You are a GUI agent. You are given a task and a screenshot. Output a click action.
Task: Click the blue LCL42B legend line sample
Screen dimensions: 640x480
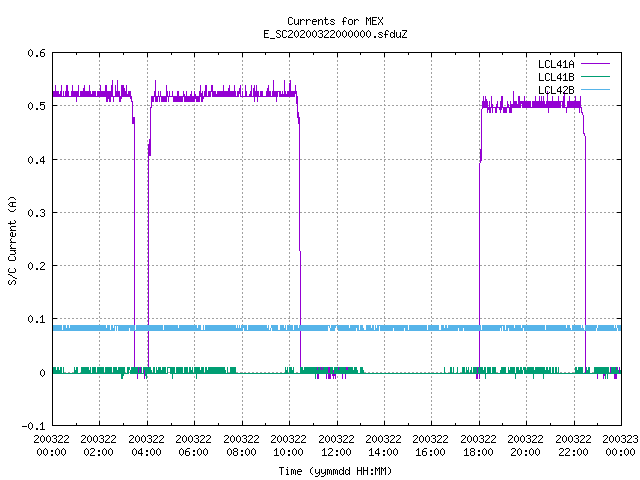coord(595,90)
